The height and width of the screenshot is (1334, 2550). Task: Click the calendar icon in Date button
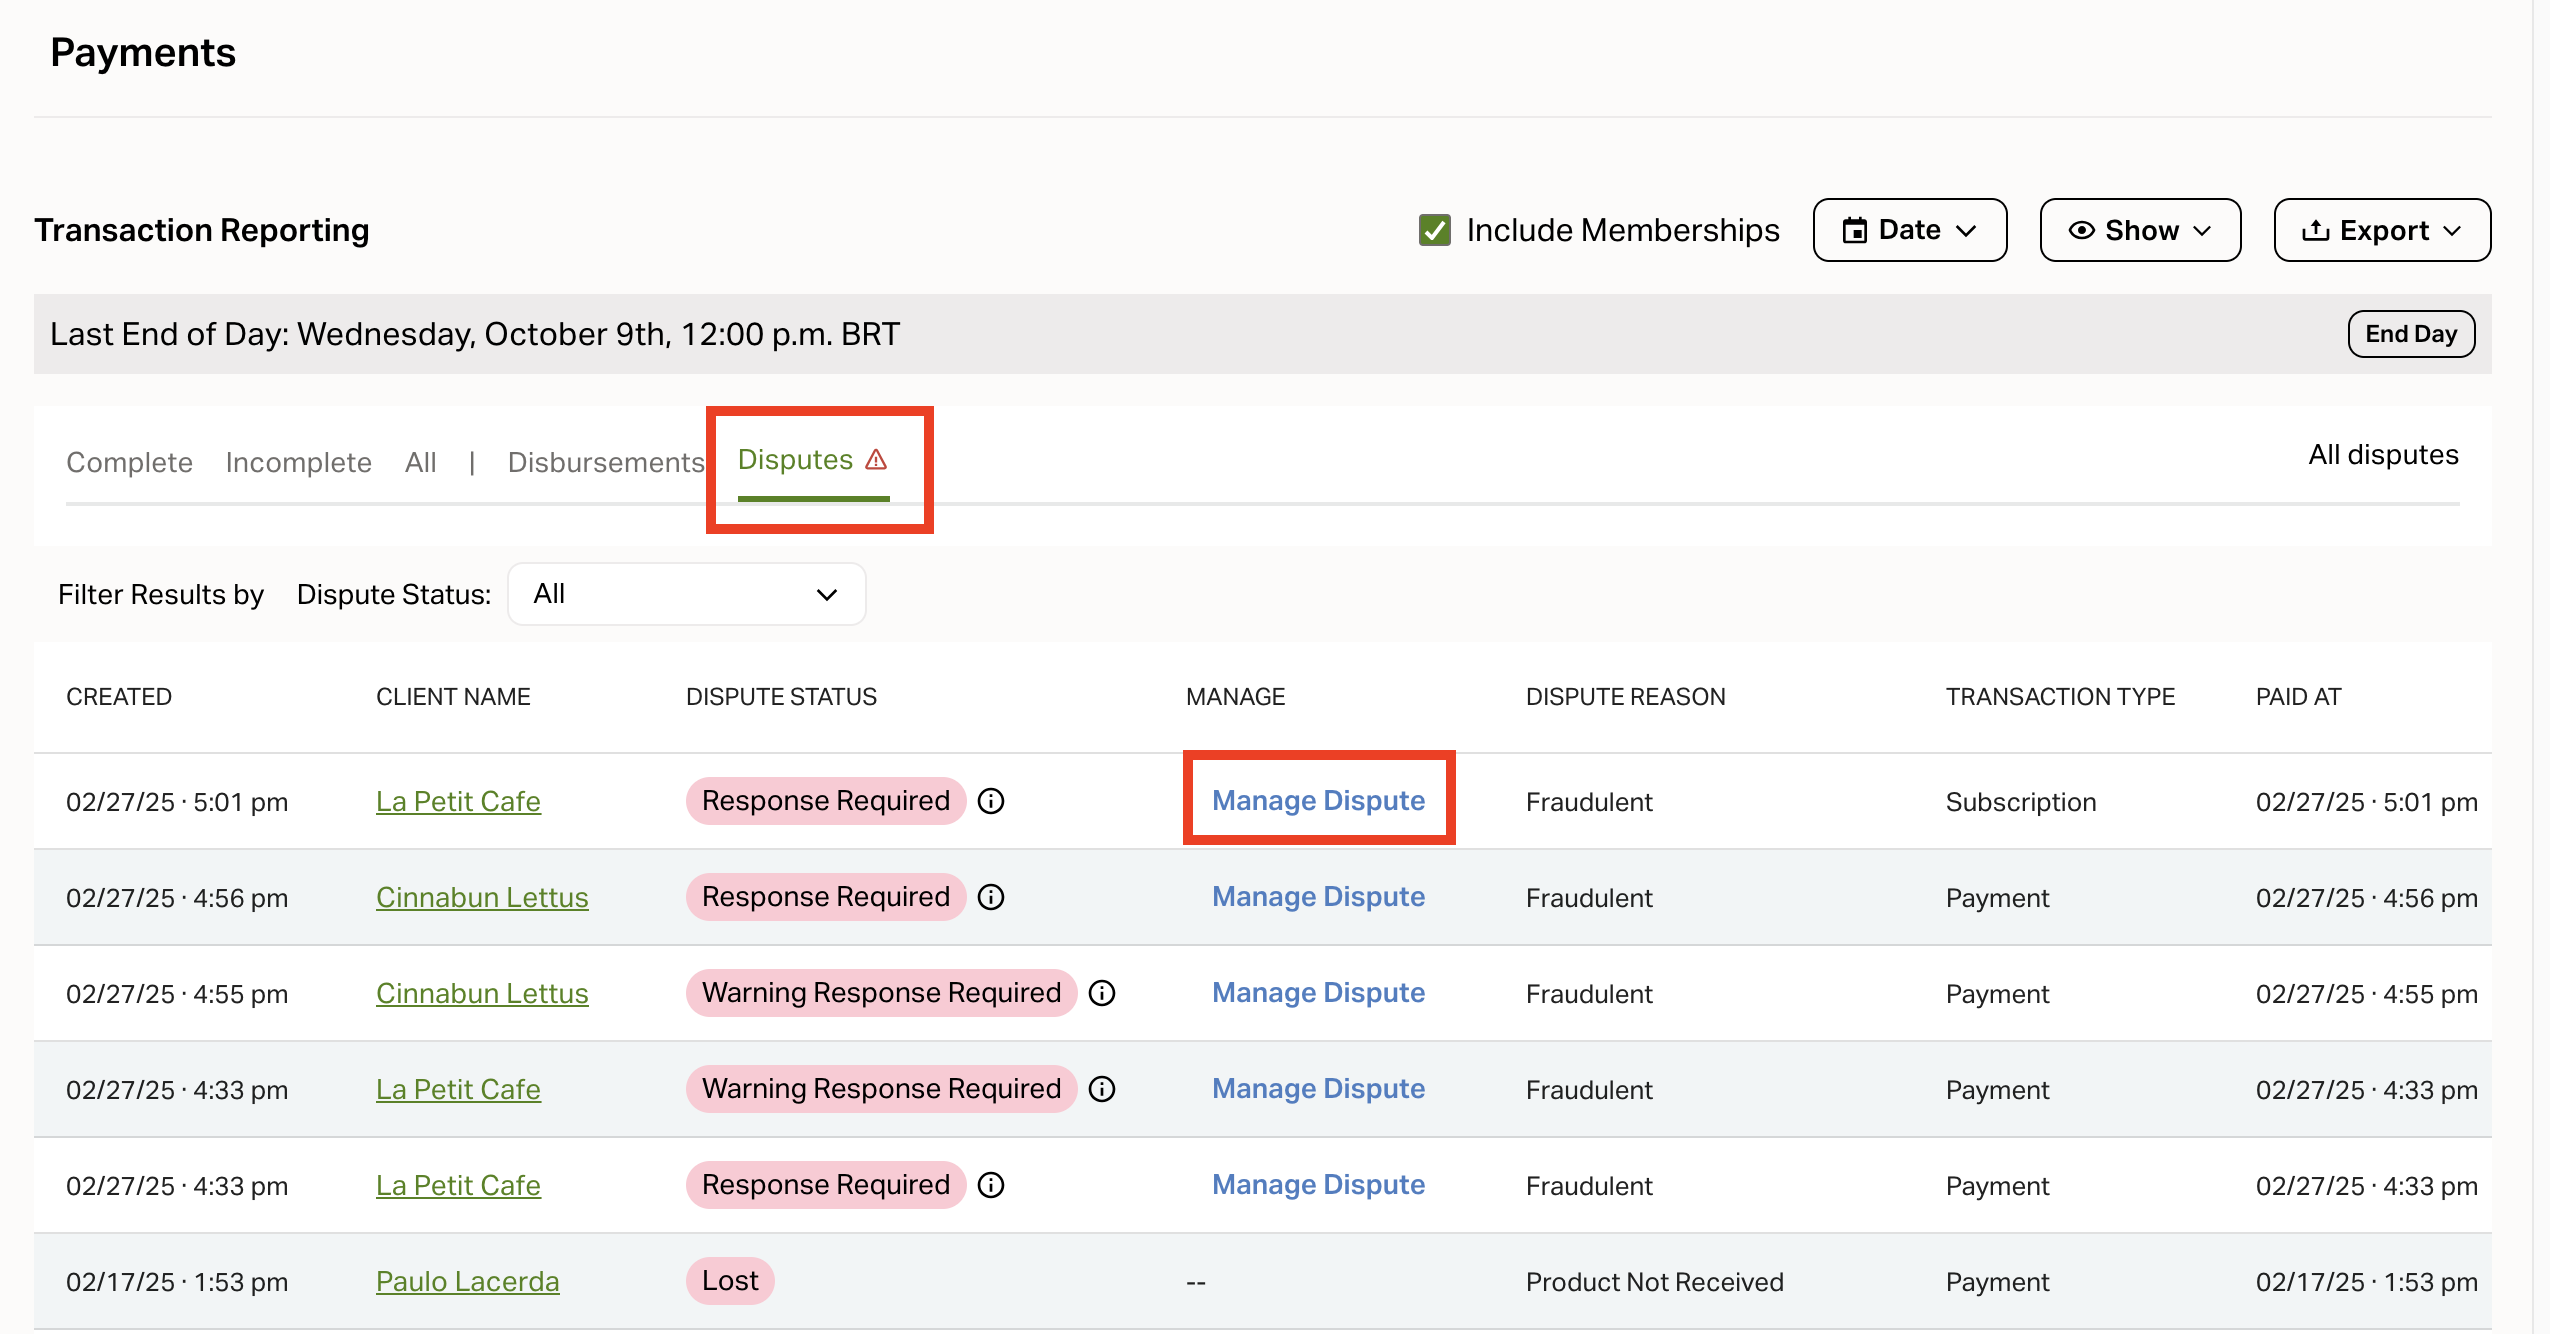click(1854, 231)
